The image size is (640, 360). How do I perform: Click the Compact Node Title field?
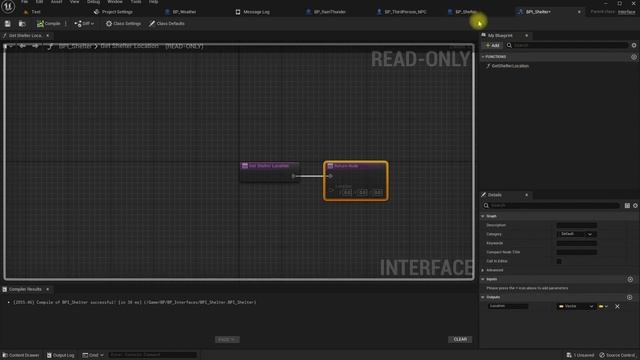(576, 252)
